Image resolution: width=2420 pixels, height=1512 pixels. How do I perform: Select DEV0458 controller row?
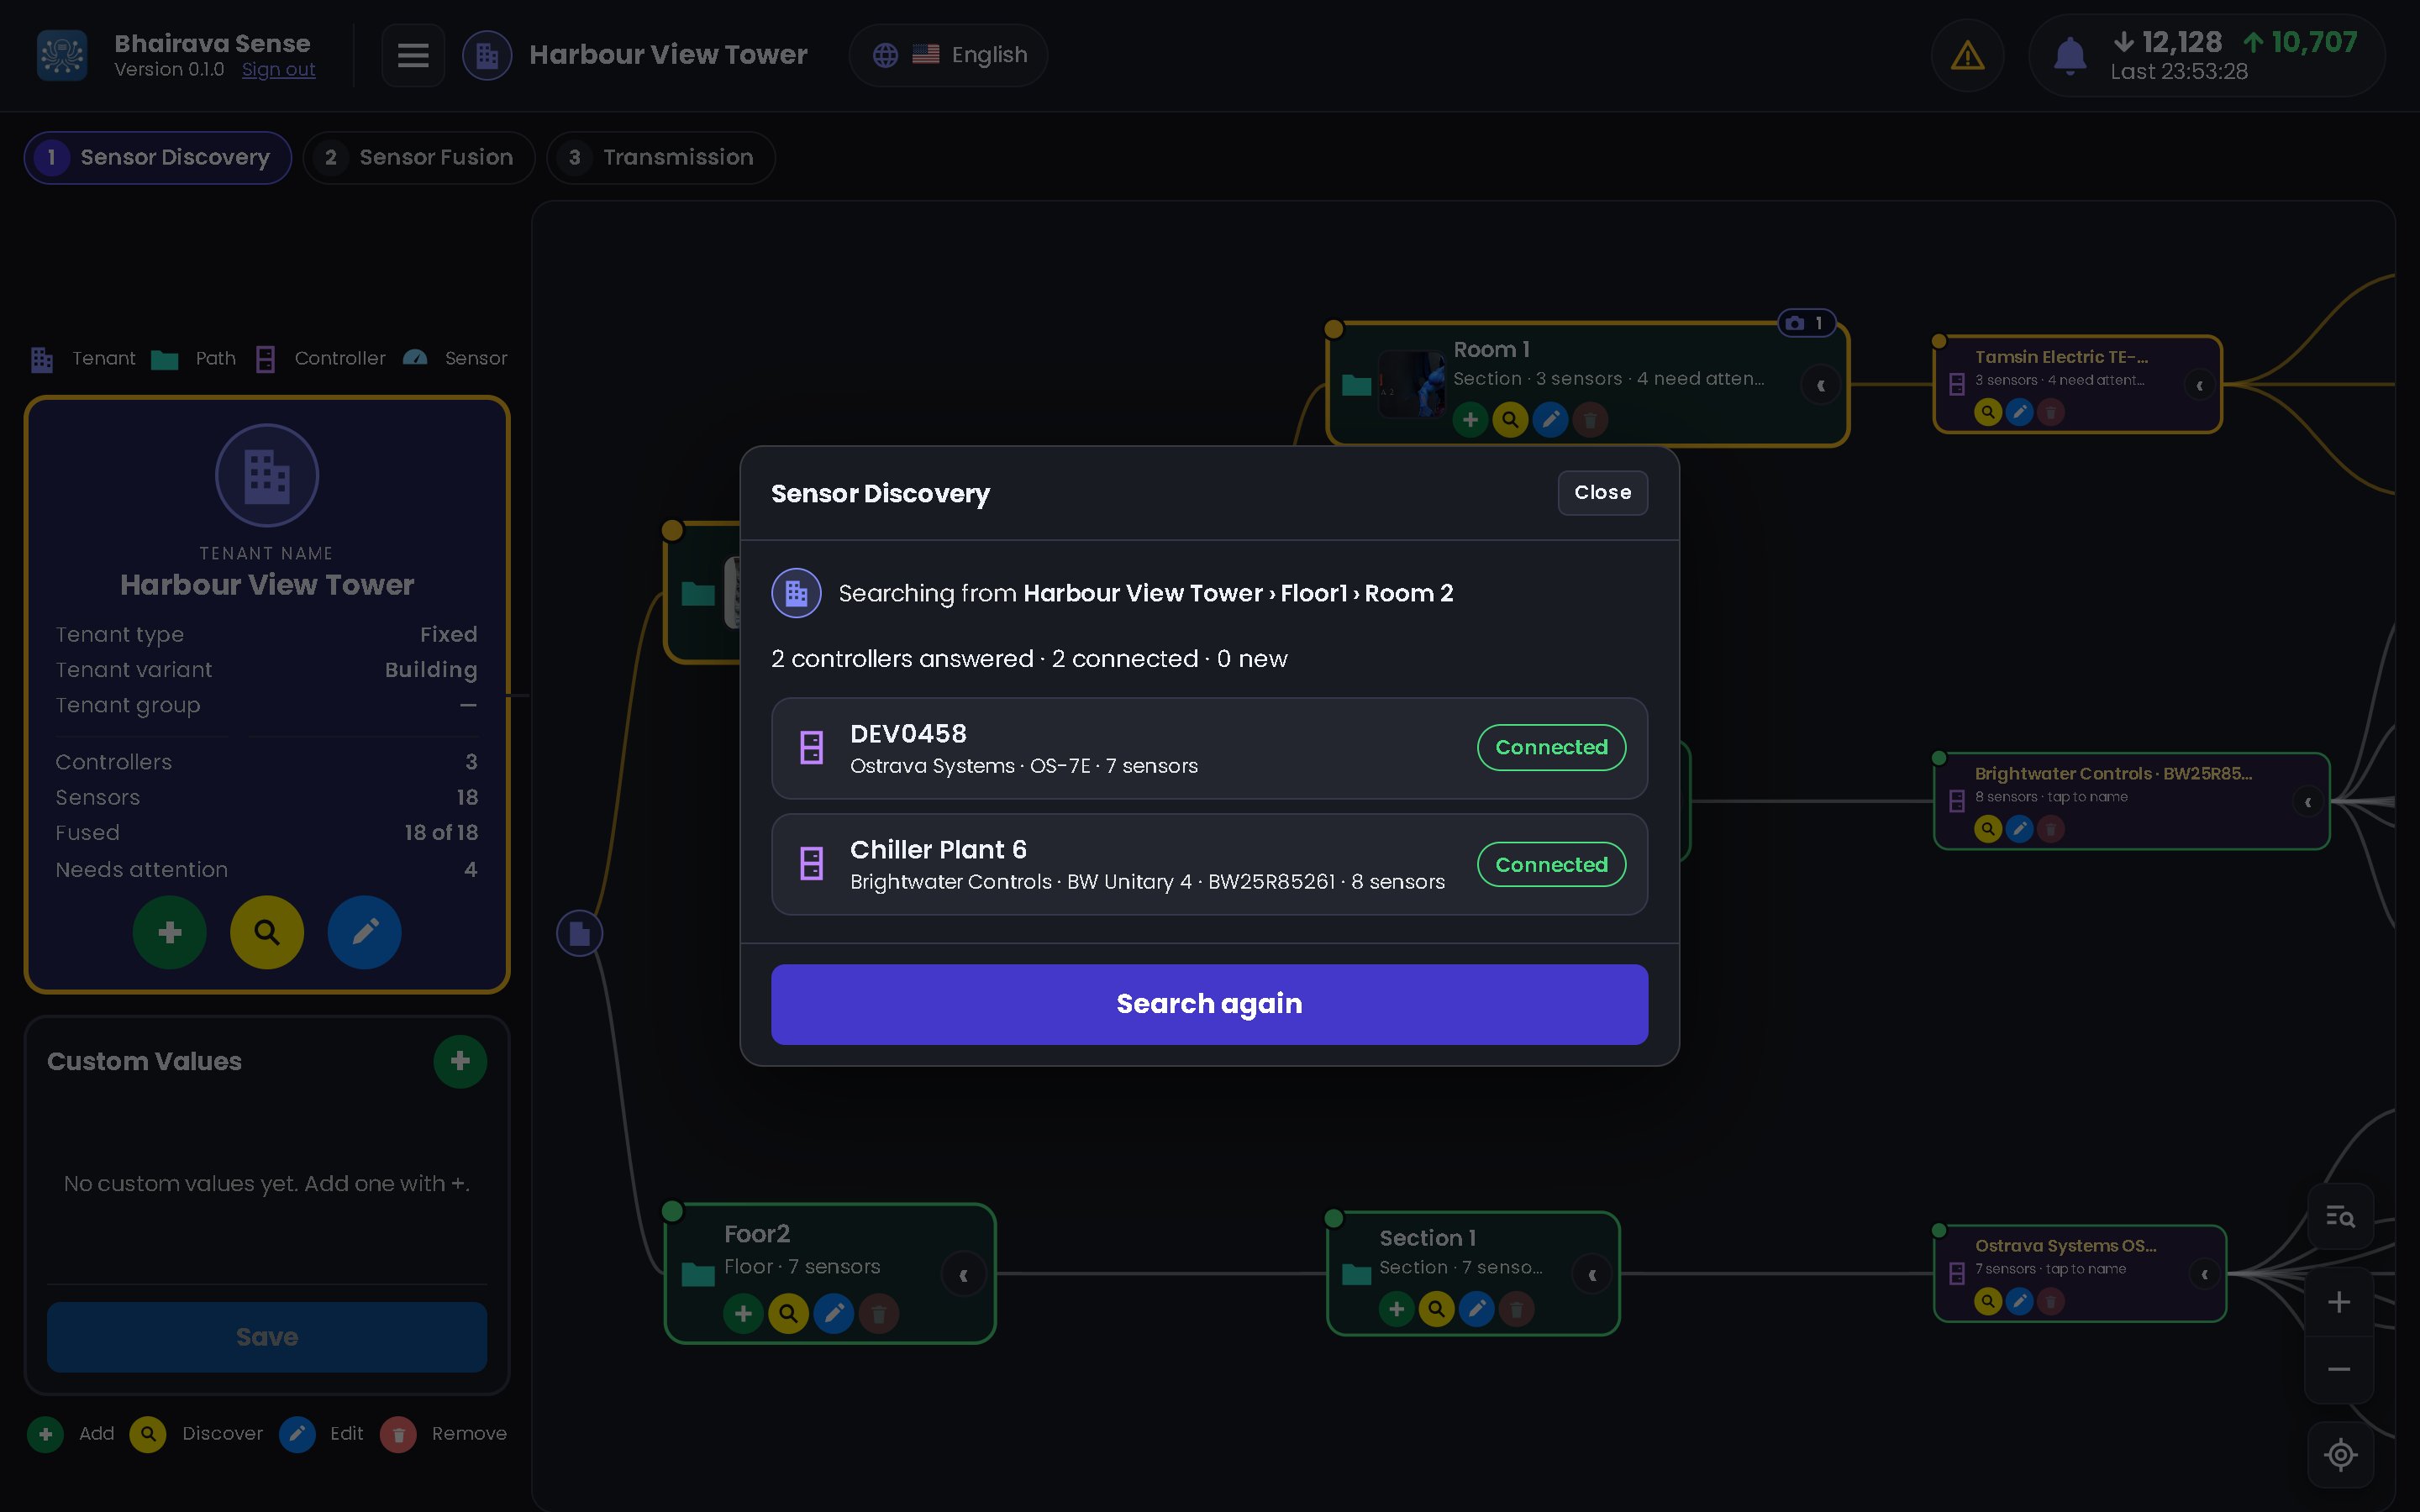[1209, 748]
